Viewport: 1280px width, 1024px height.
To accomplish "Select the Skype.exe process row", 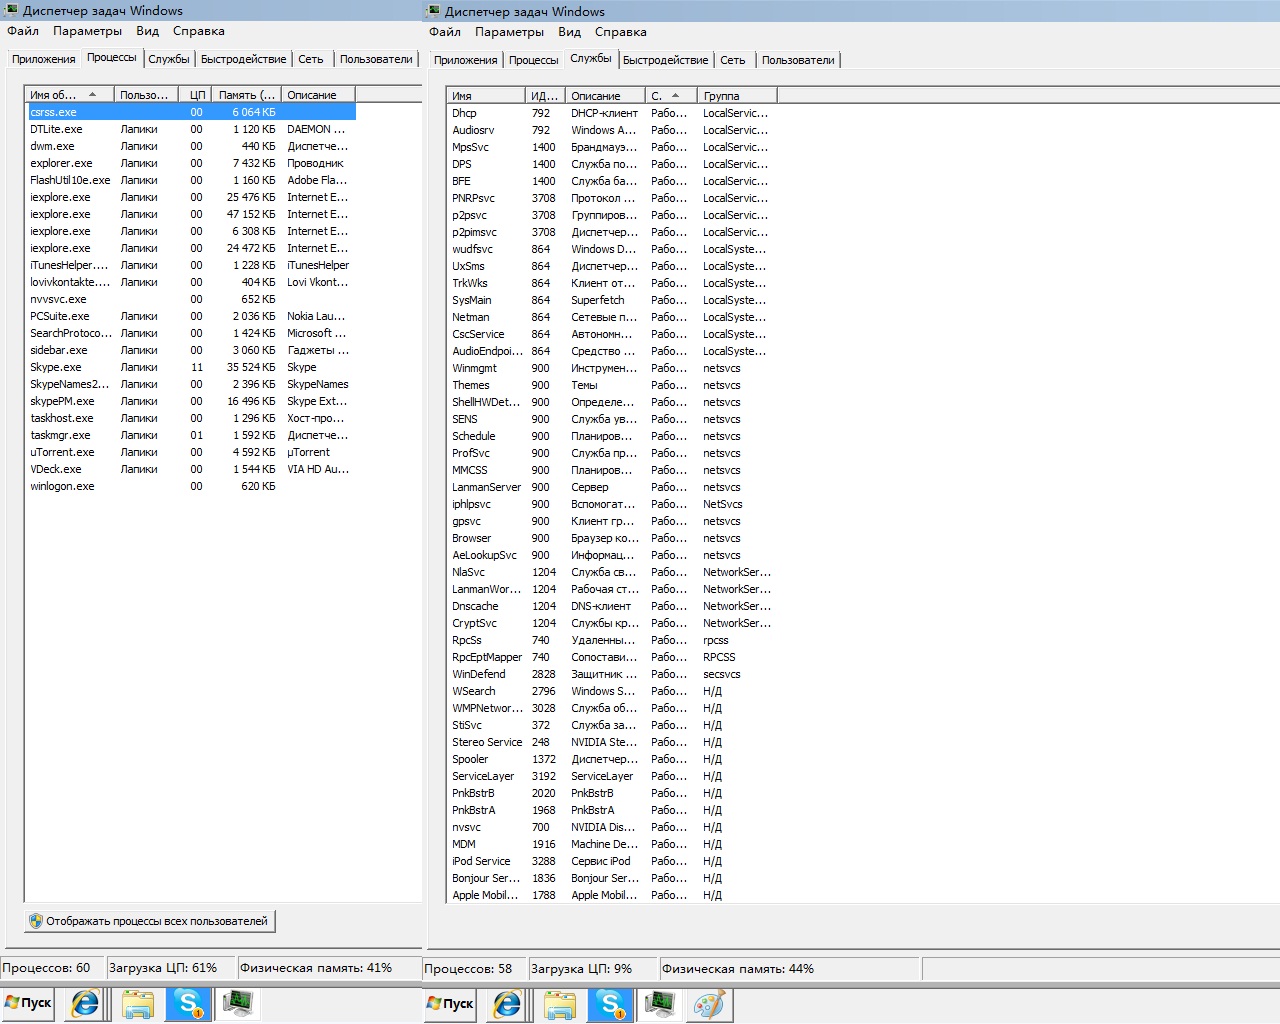I will coord(191,367).
